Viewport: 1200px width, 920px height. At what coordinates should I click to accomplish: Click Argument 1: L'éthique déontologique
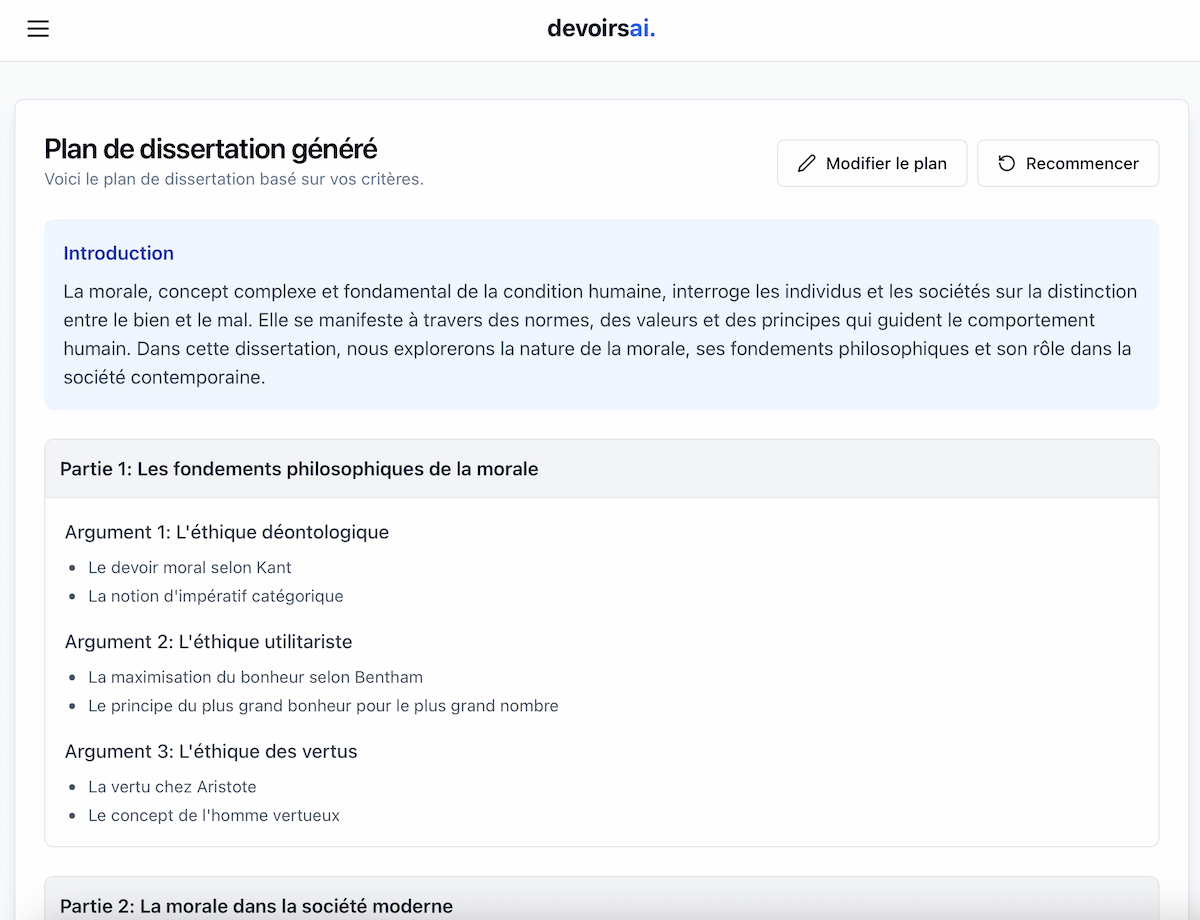point(227,532)
